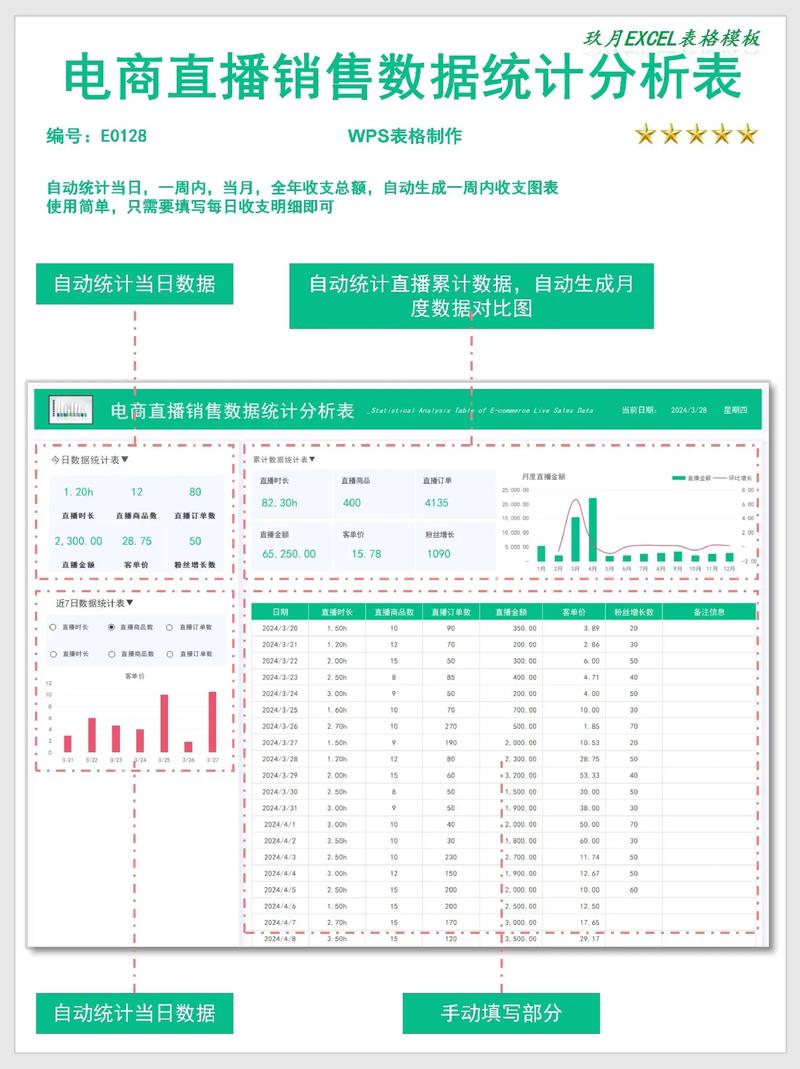Collapse the 累计数据统计 section

tap(312, 462)
